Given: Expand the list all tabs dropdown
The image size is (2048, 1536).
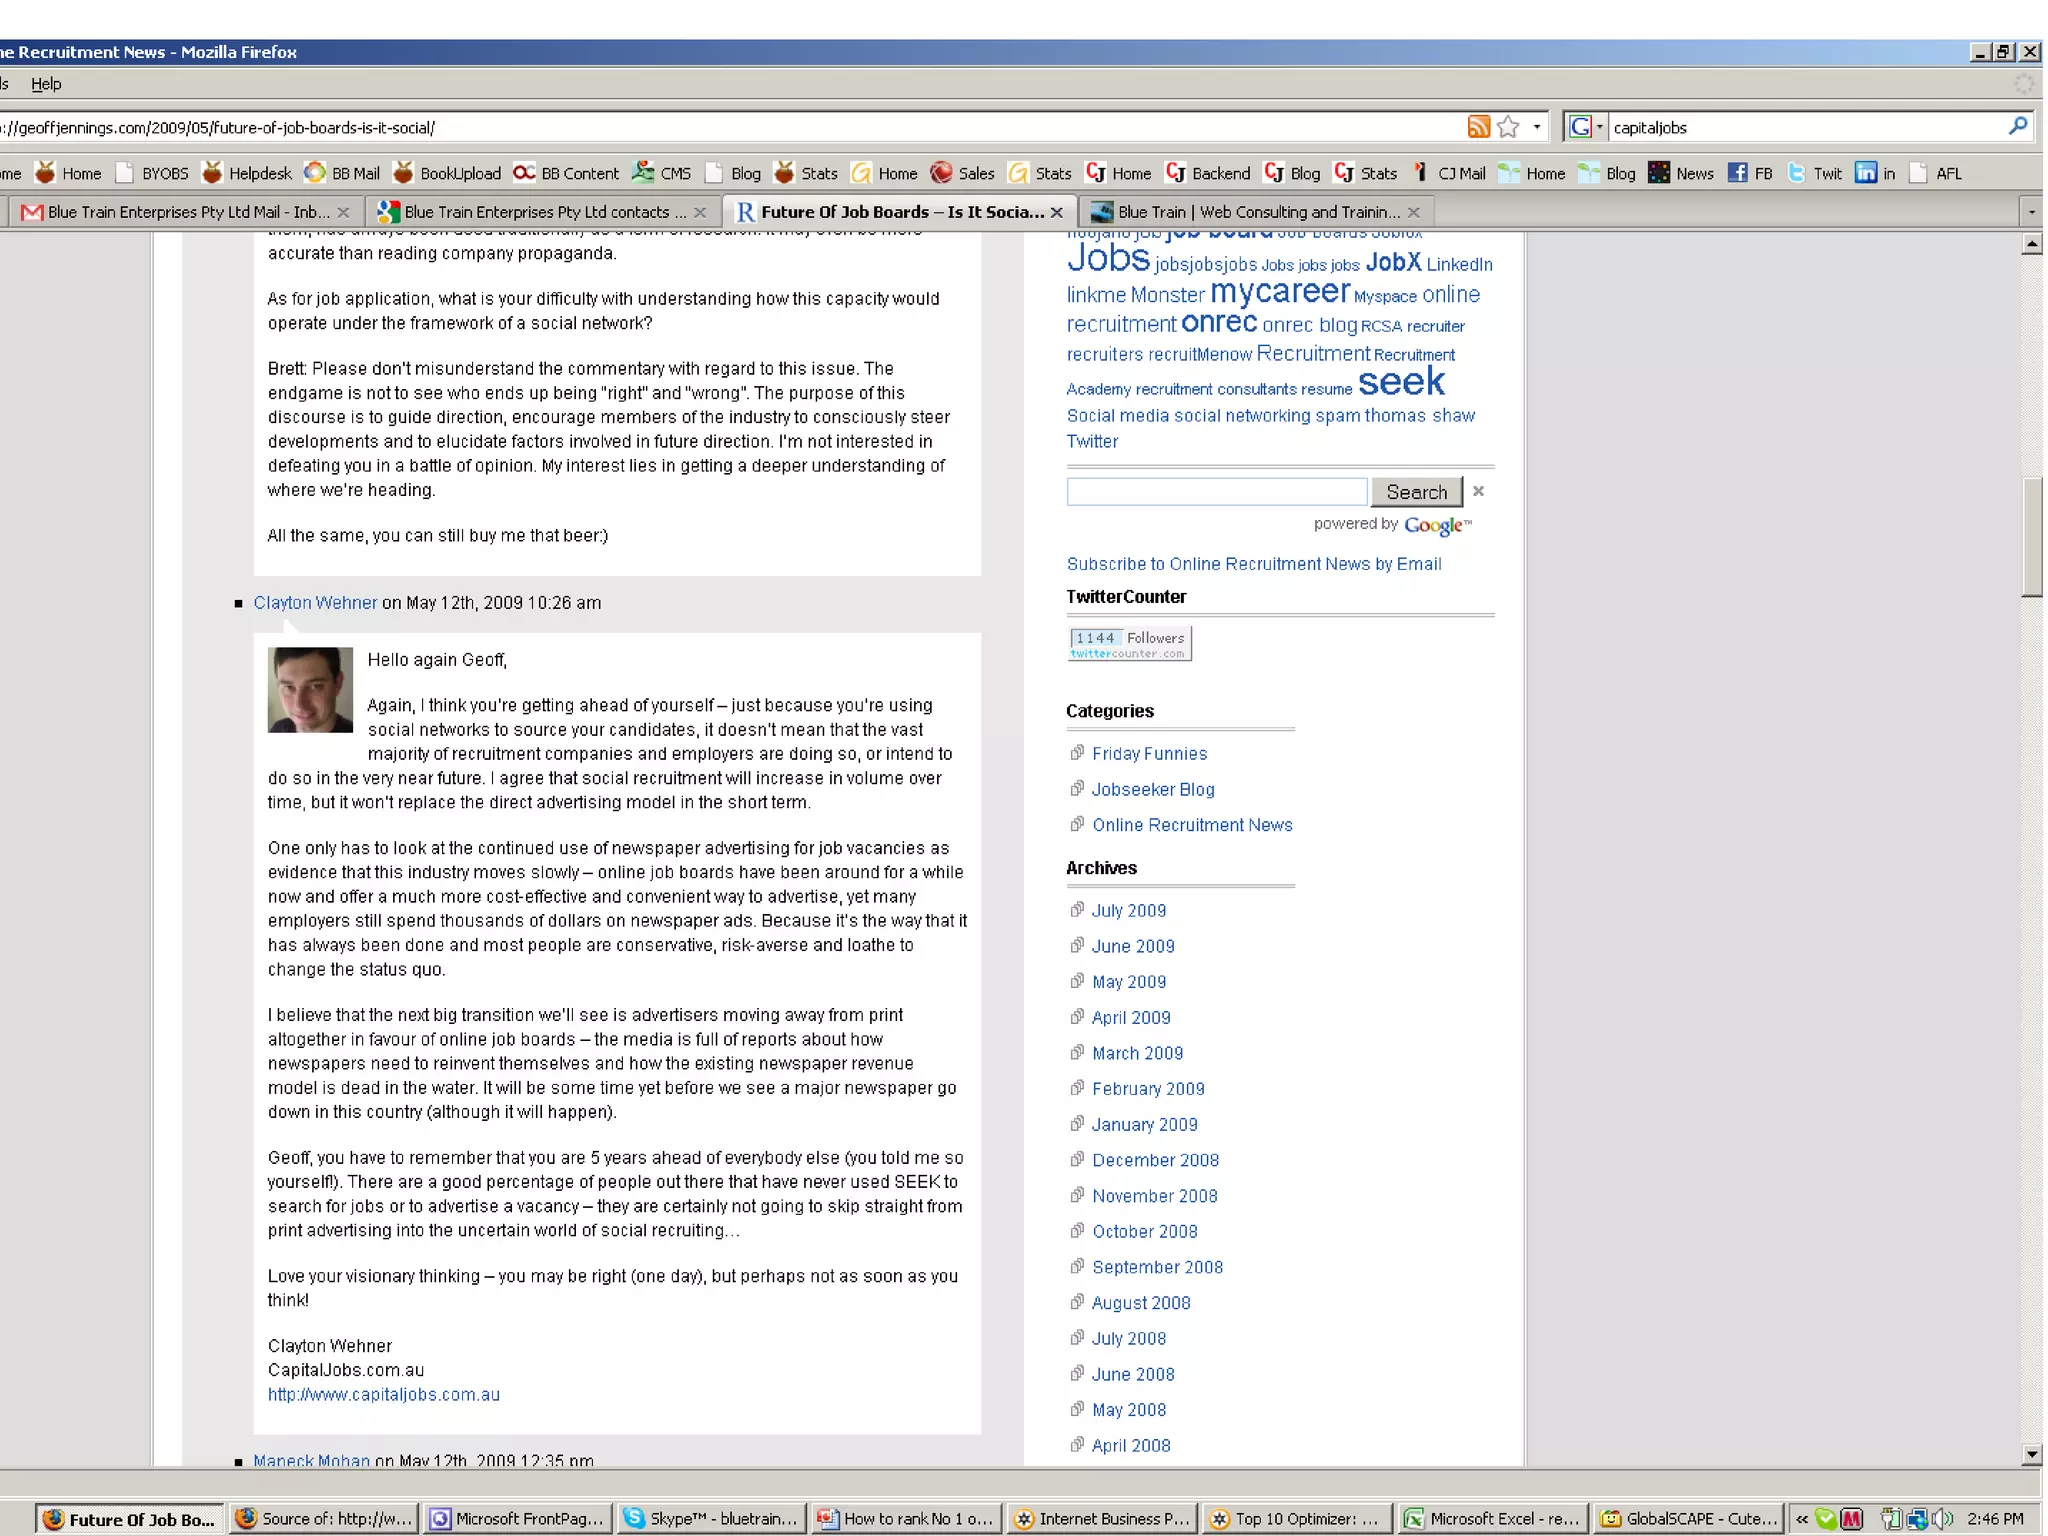Looking at the screenshot, I should (2031, 212).
